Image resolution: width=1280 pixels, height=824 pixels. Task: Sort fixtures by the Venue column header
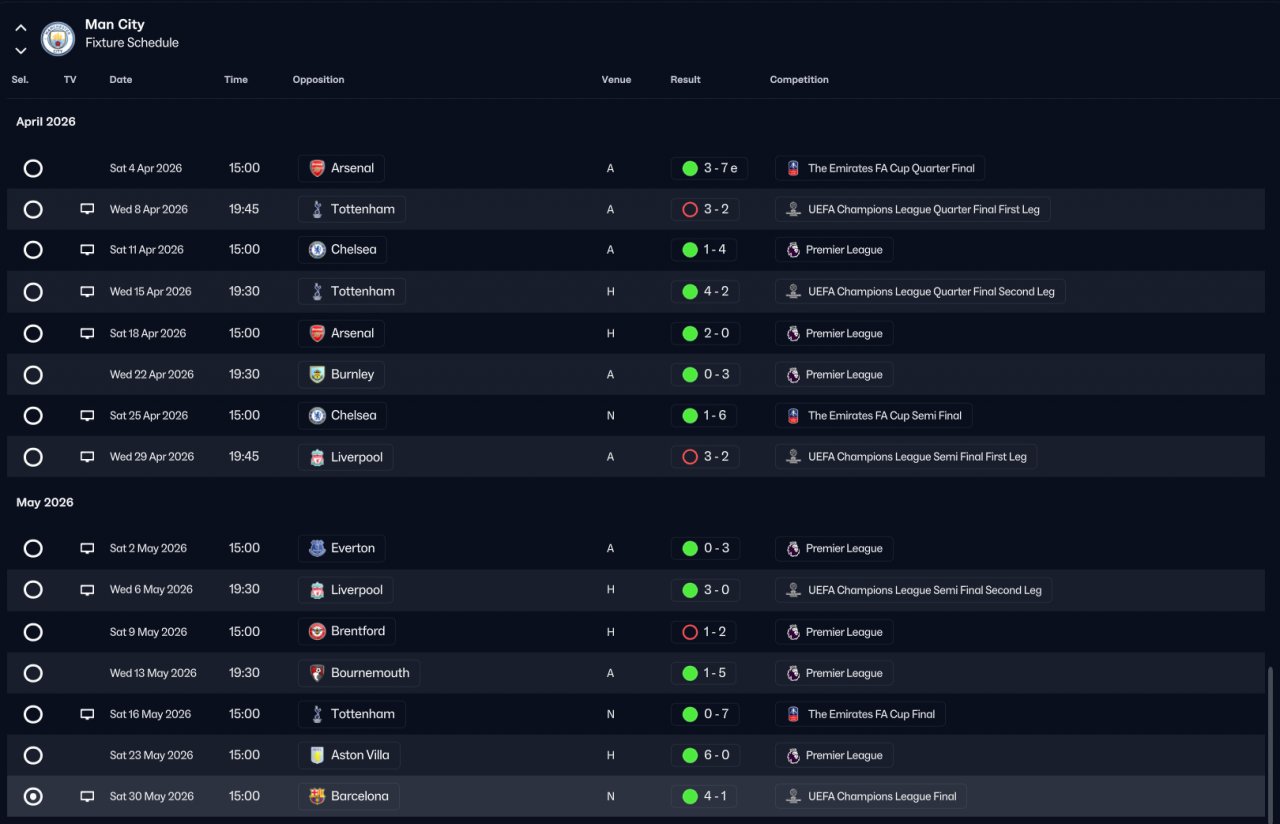(x=616, y=80)
